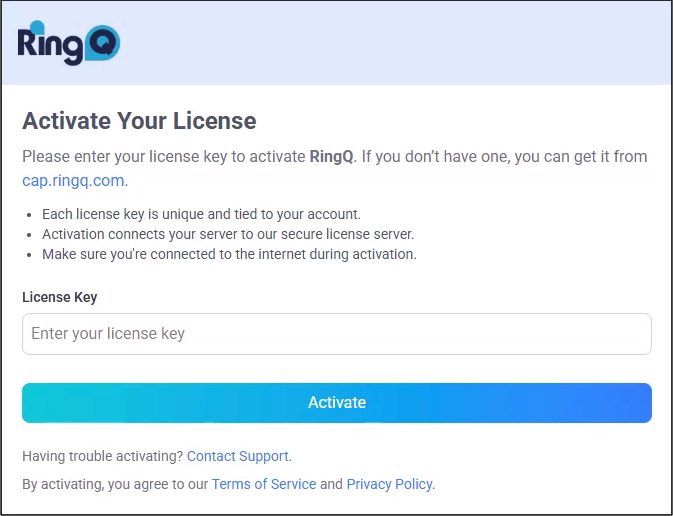Click the 'Each license key is unique' bullet
Image resolution: width=673 pixels, height=516 pixels.
point(201,214)
